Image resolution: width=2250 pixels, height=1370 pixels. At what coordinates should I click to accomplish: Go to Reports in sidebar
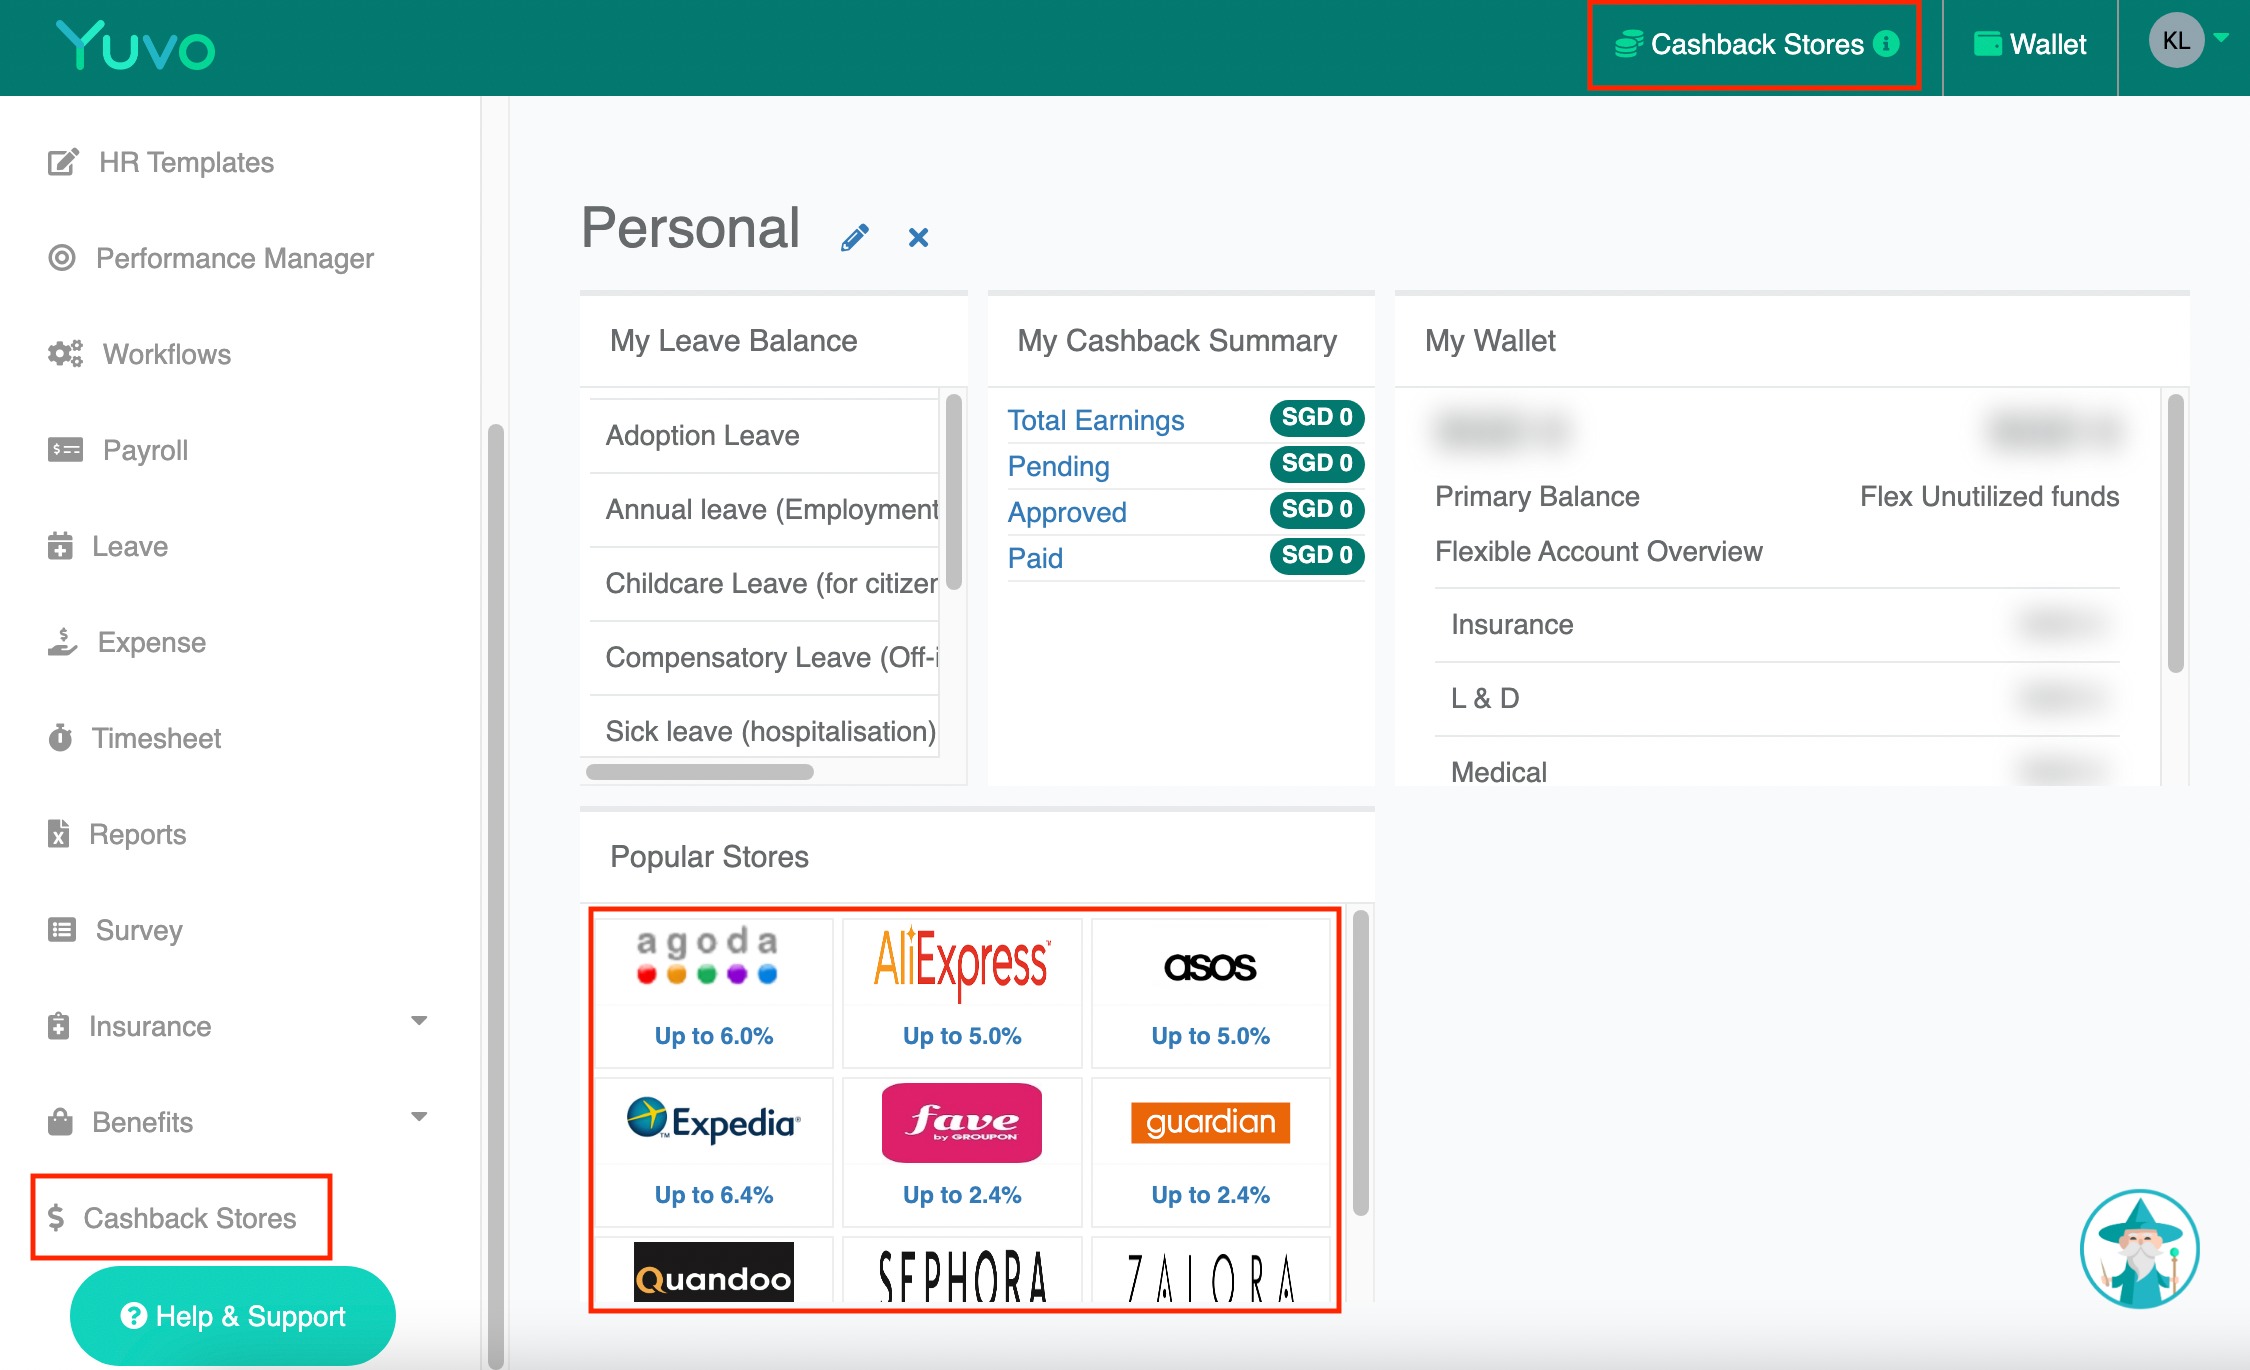coord(137,834)
